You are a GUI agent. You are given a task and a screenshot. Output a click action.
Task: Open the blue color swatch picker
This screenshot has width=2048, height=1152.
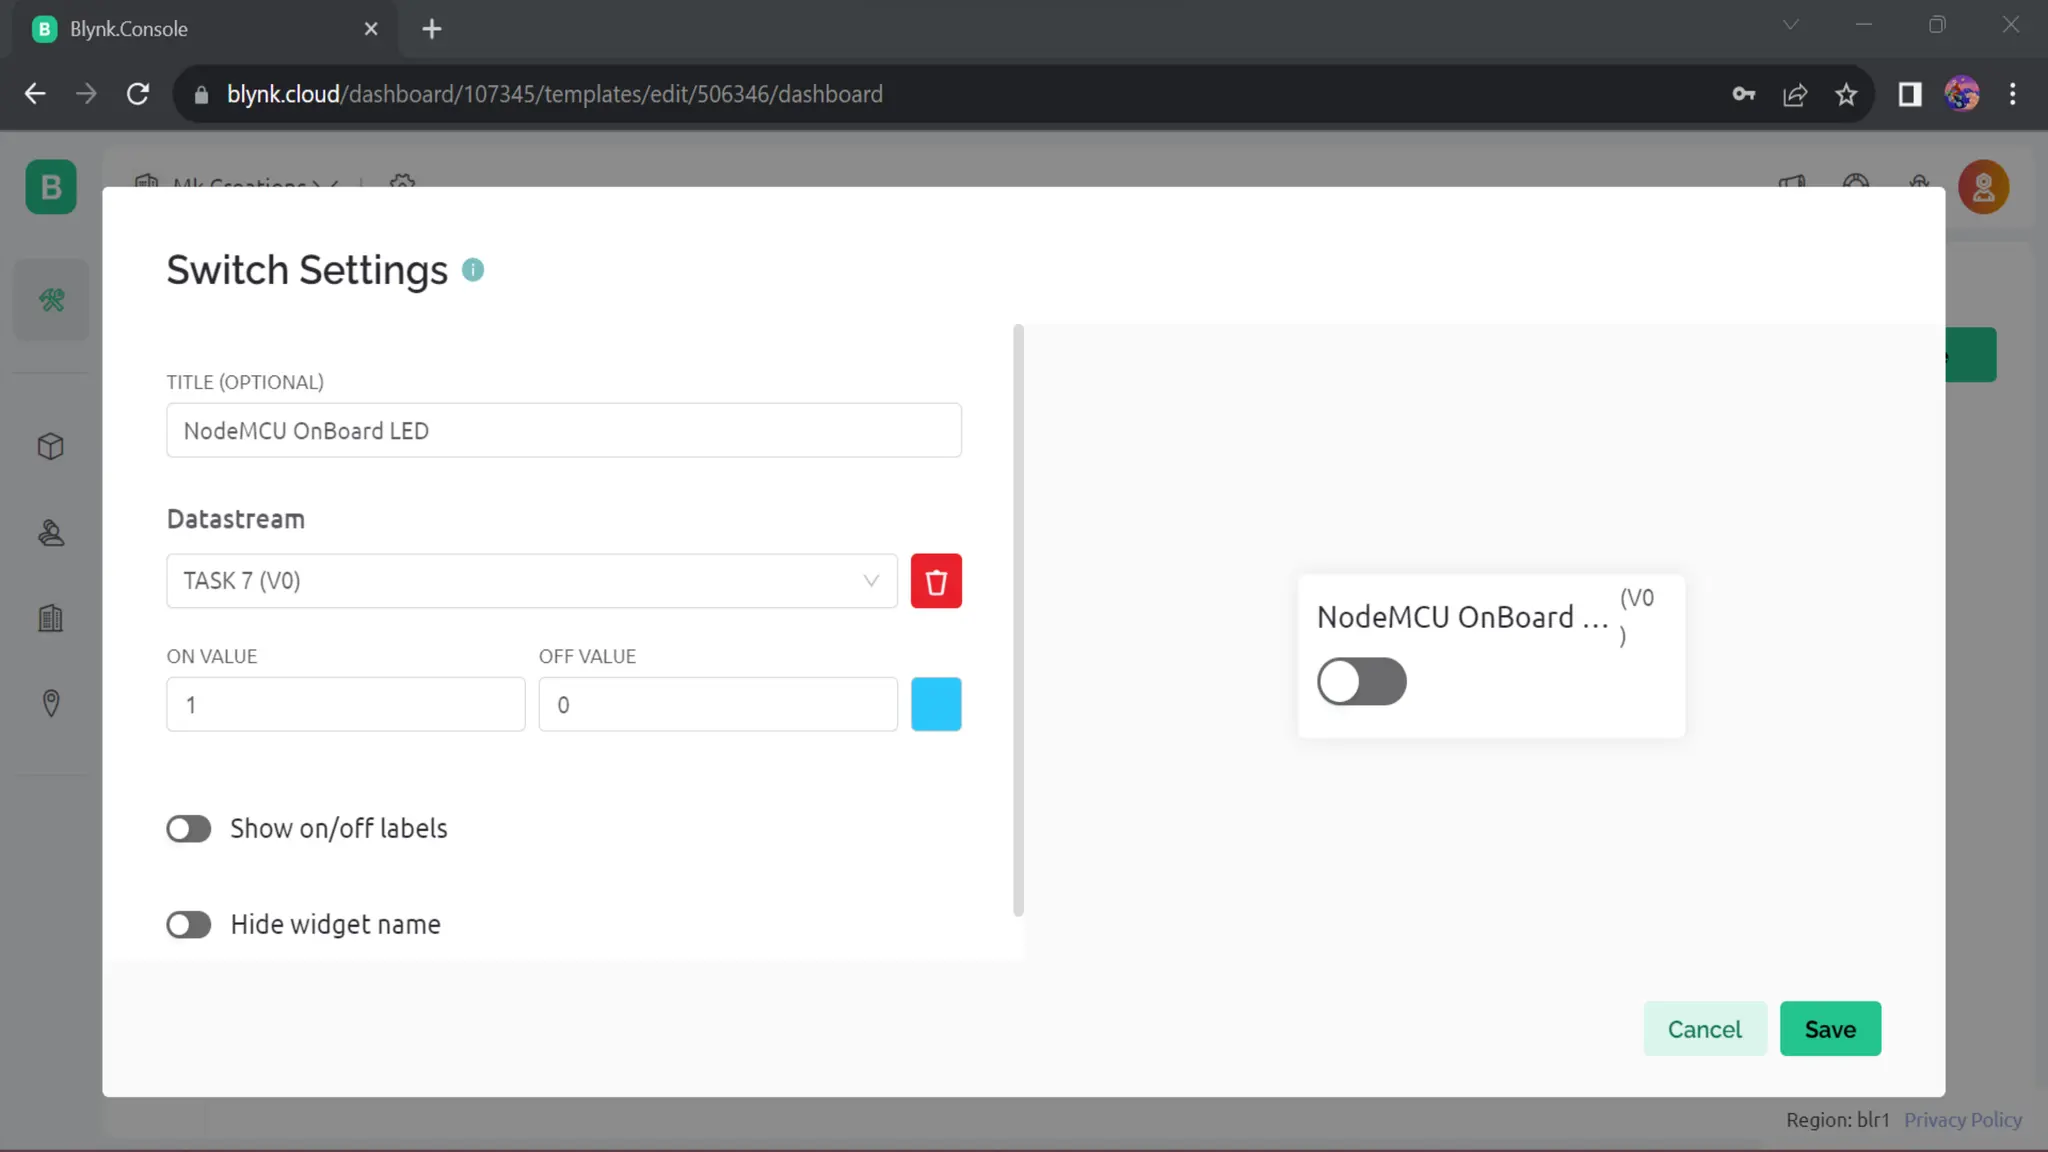point(936,705)
